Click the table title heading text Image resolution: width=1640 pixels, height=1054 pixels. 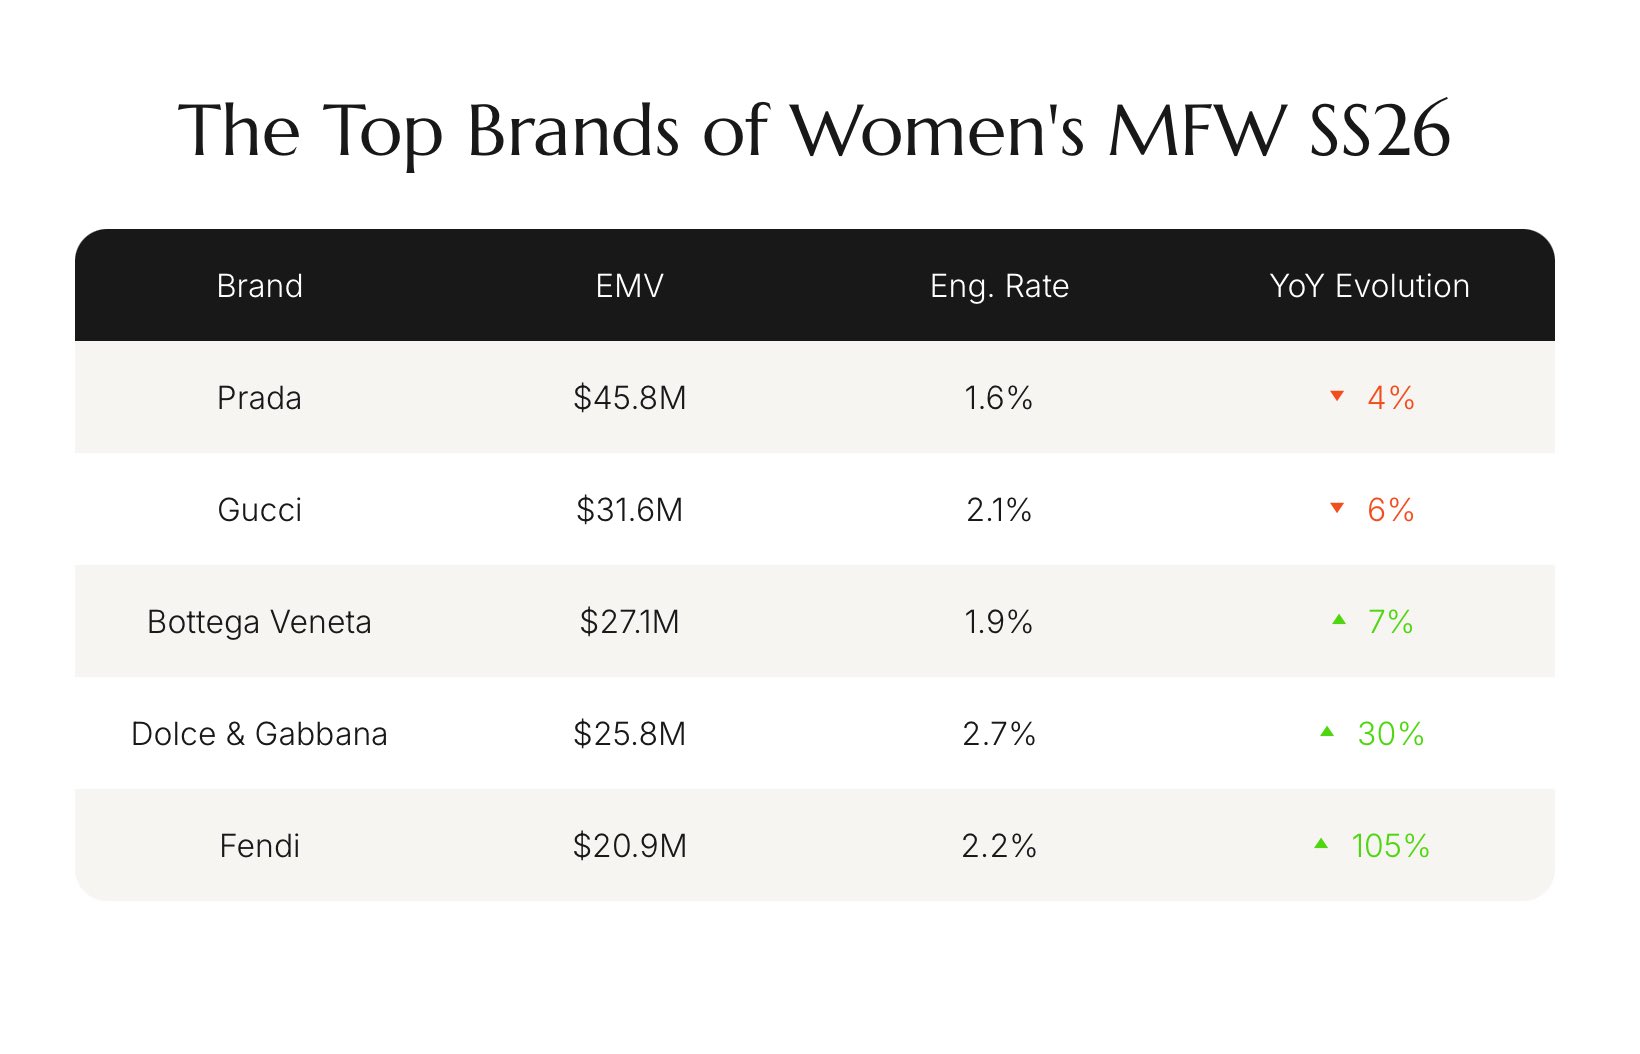(814, 131)
